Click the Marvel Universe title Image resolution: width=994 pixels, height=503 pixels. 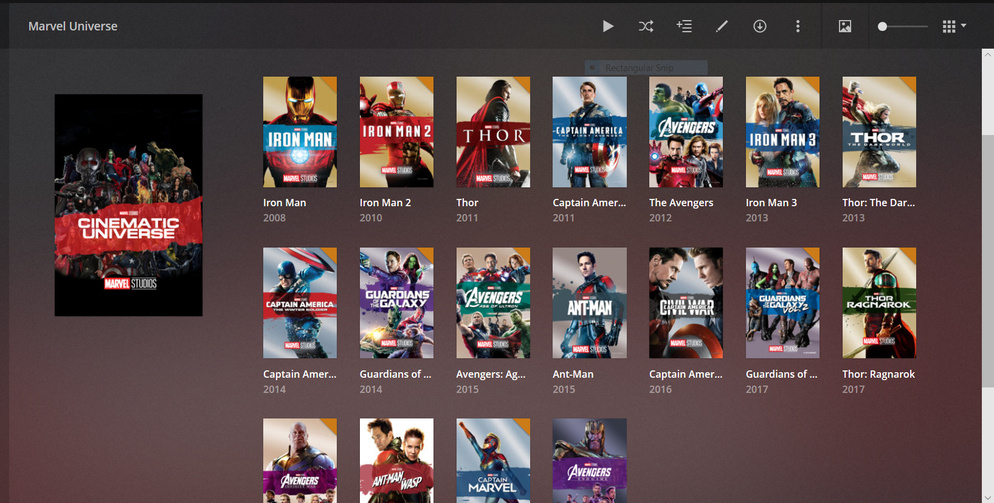click(x=73, y=26)
